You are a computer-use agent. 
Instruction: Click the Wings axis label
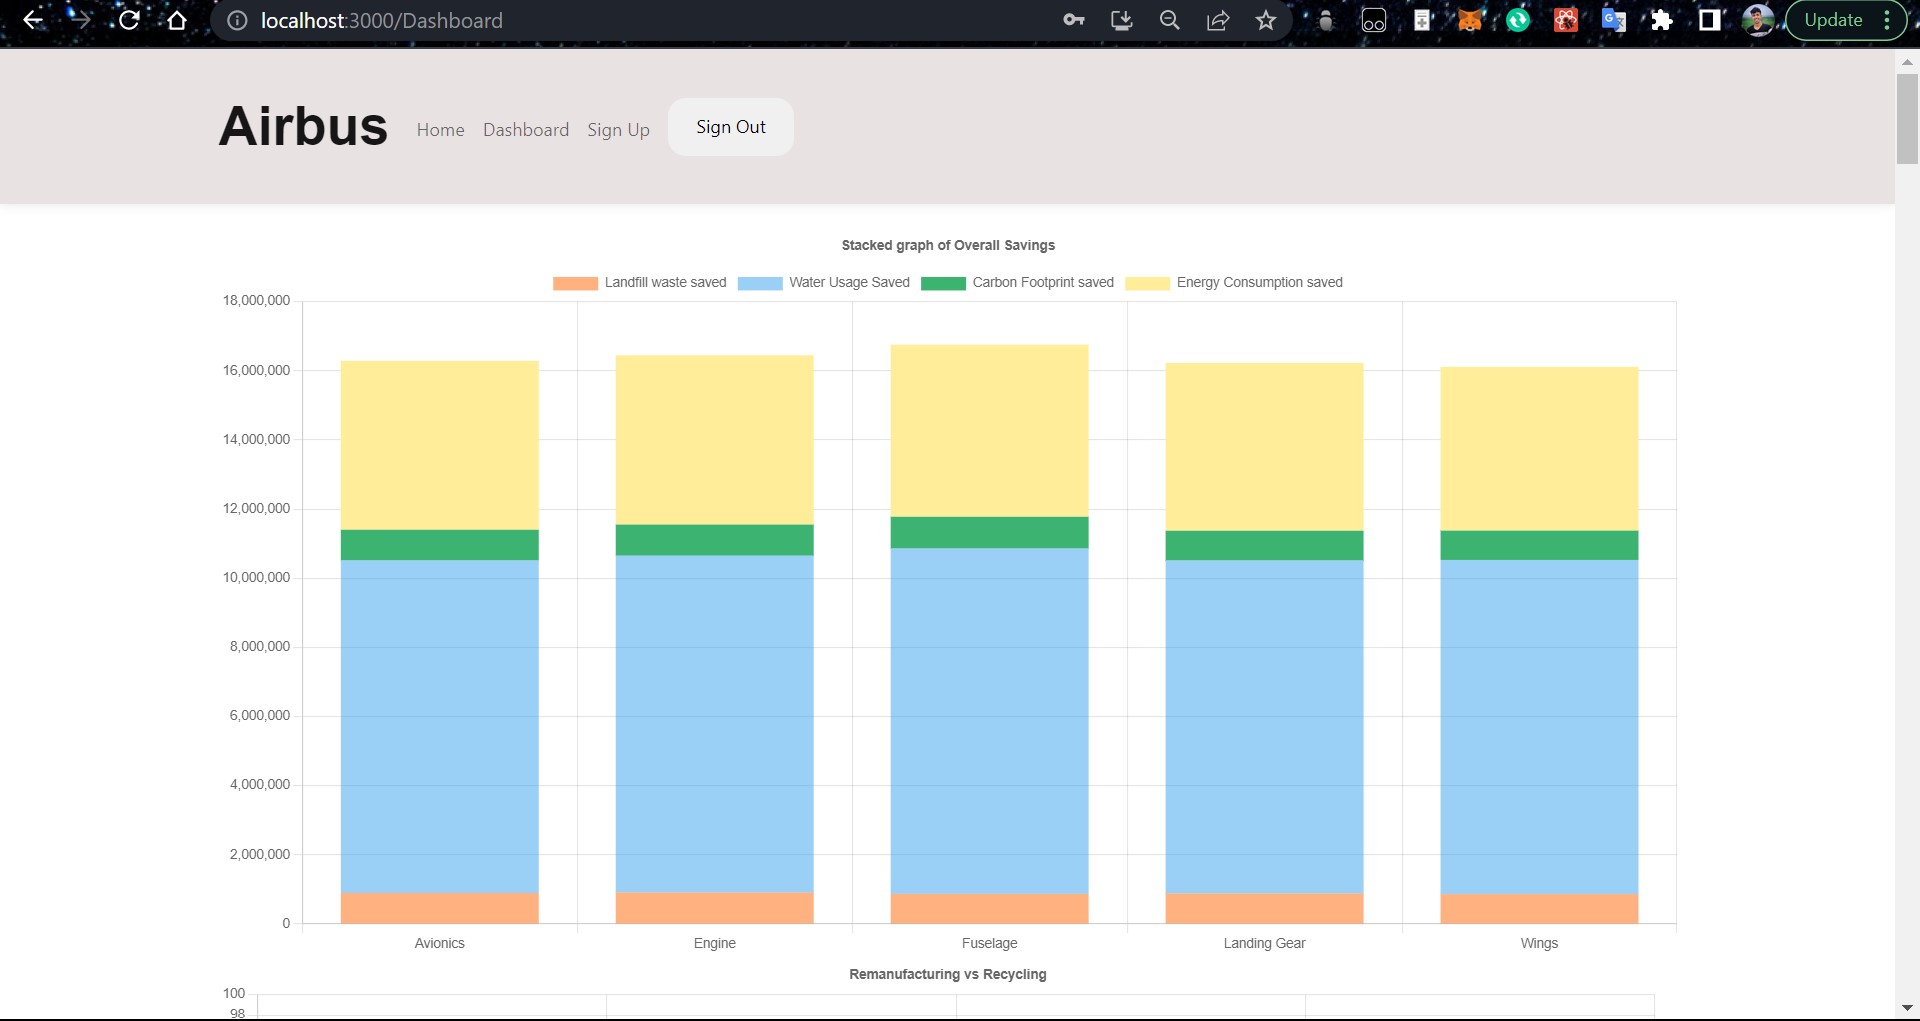point(1540,943)
